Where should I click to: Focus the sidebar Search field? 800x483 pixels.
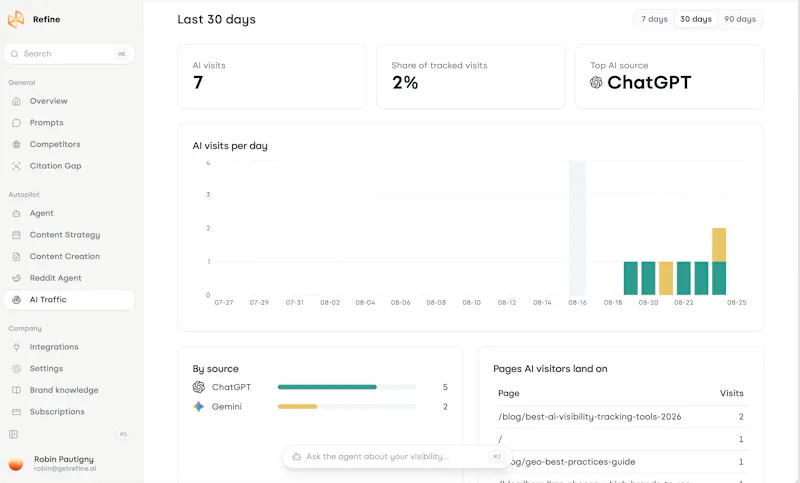pos(69,54)
